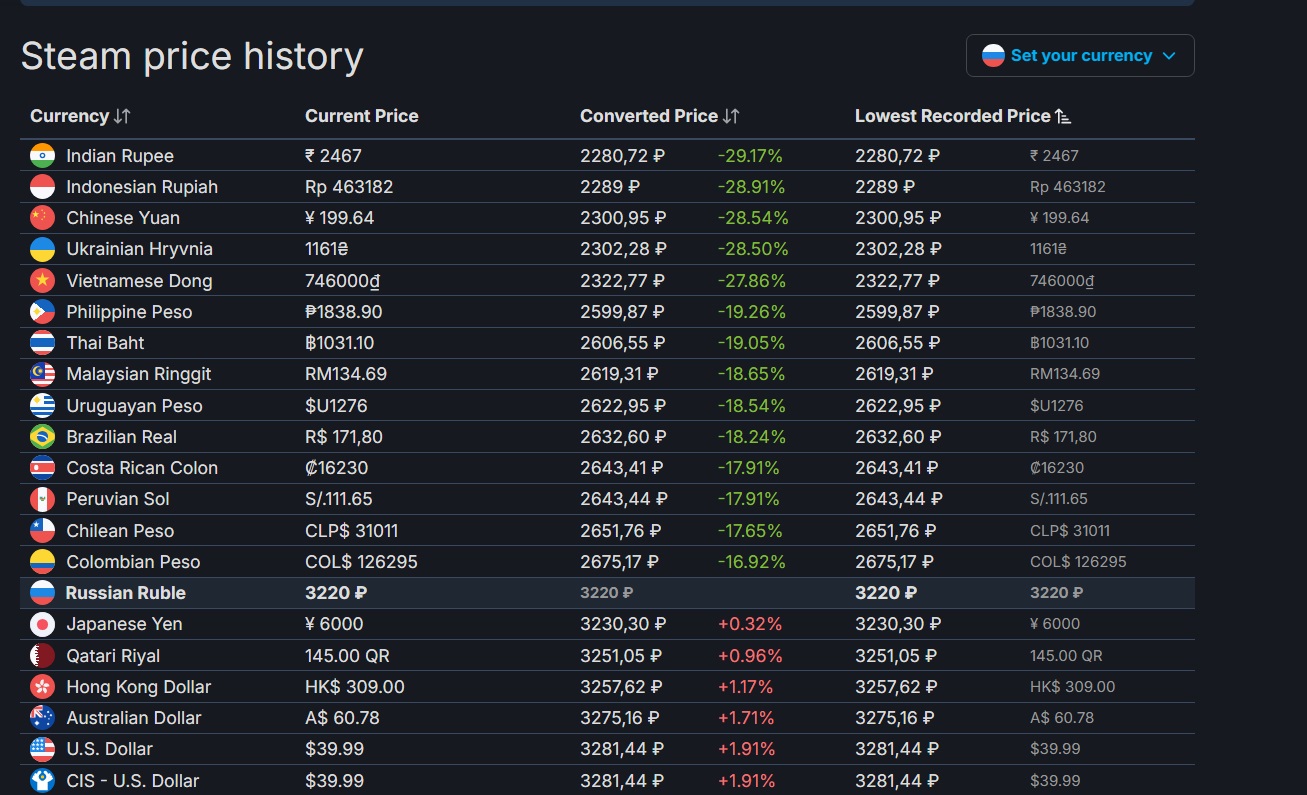Click the Russian Ruble currency name
The image size is (1307, 795).
[126, 593]
